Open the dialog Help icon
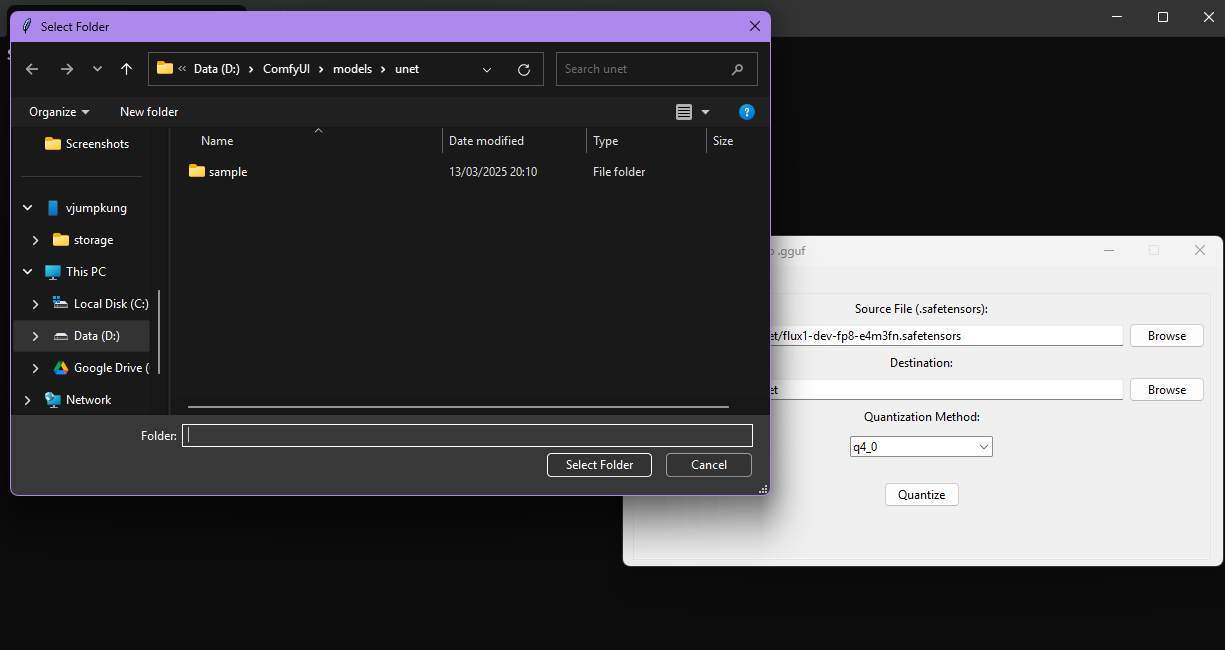 [746, 112]
